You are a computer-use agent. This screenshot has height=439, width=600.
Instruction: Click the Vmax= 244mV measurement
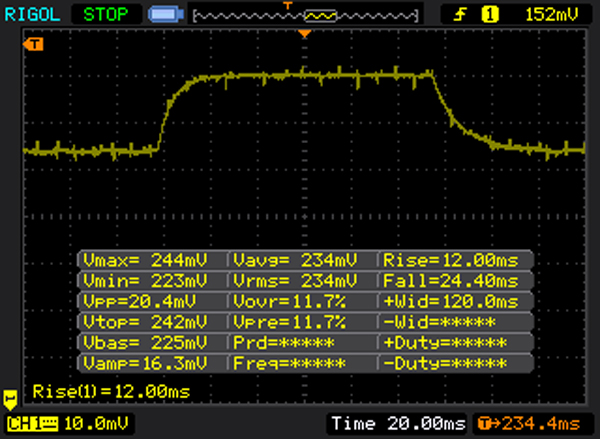(145, 260)
